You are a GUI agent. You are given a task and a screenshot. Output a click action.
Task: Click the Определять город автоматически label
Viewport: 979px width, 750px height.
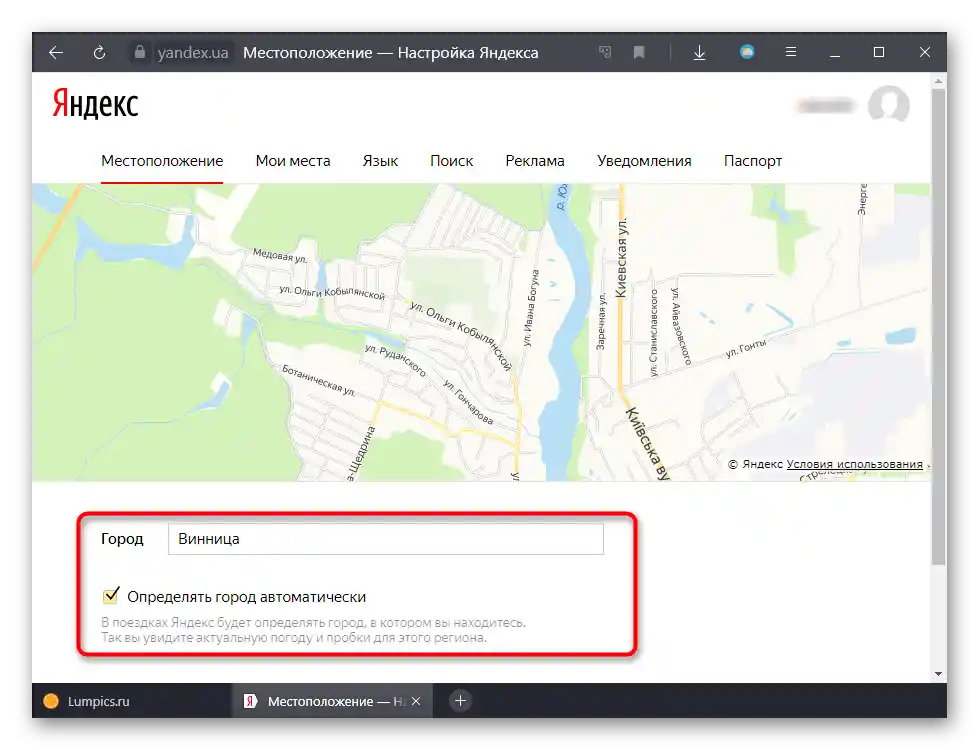point(247,597)
